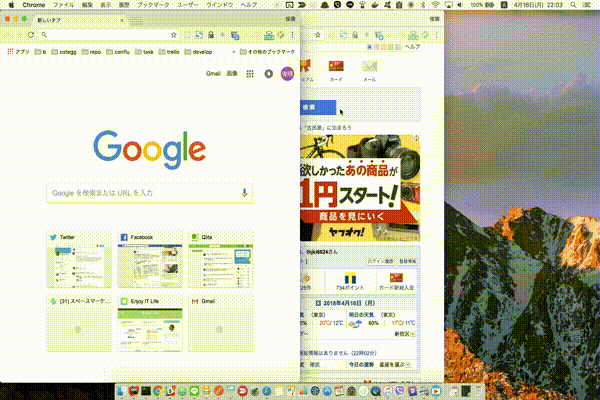The image size is (600, 400).
Task: Open the Yahoo Card (カード) icon
Action: pos(336,69)
